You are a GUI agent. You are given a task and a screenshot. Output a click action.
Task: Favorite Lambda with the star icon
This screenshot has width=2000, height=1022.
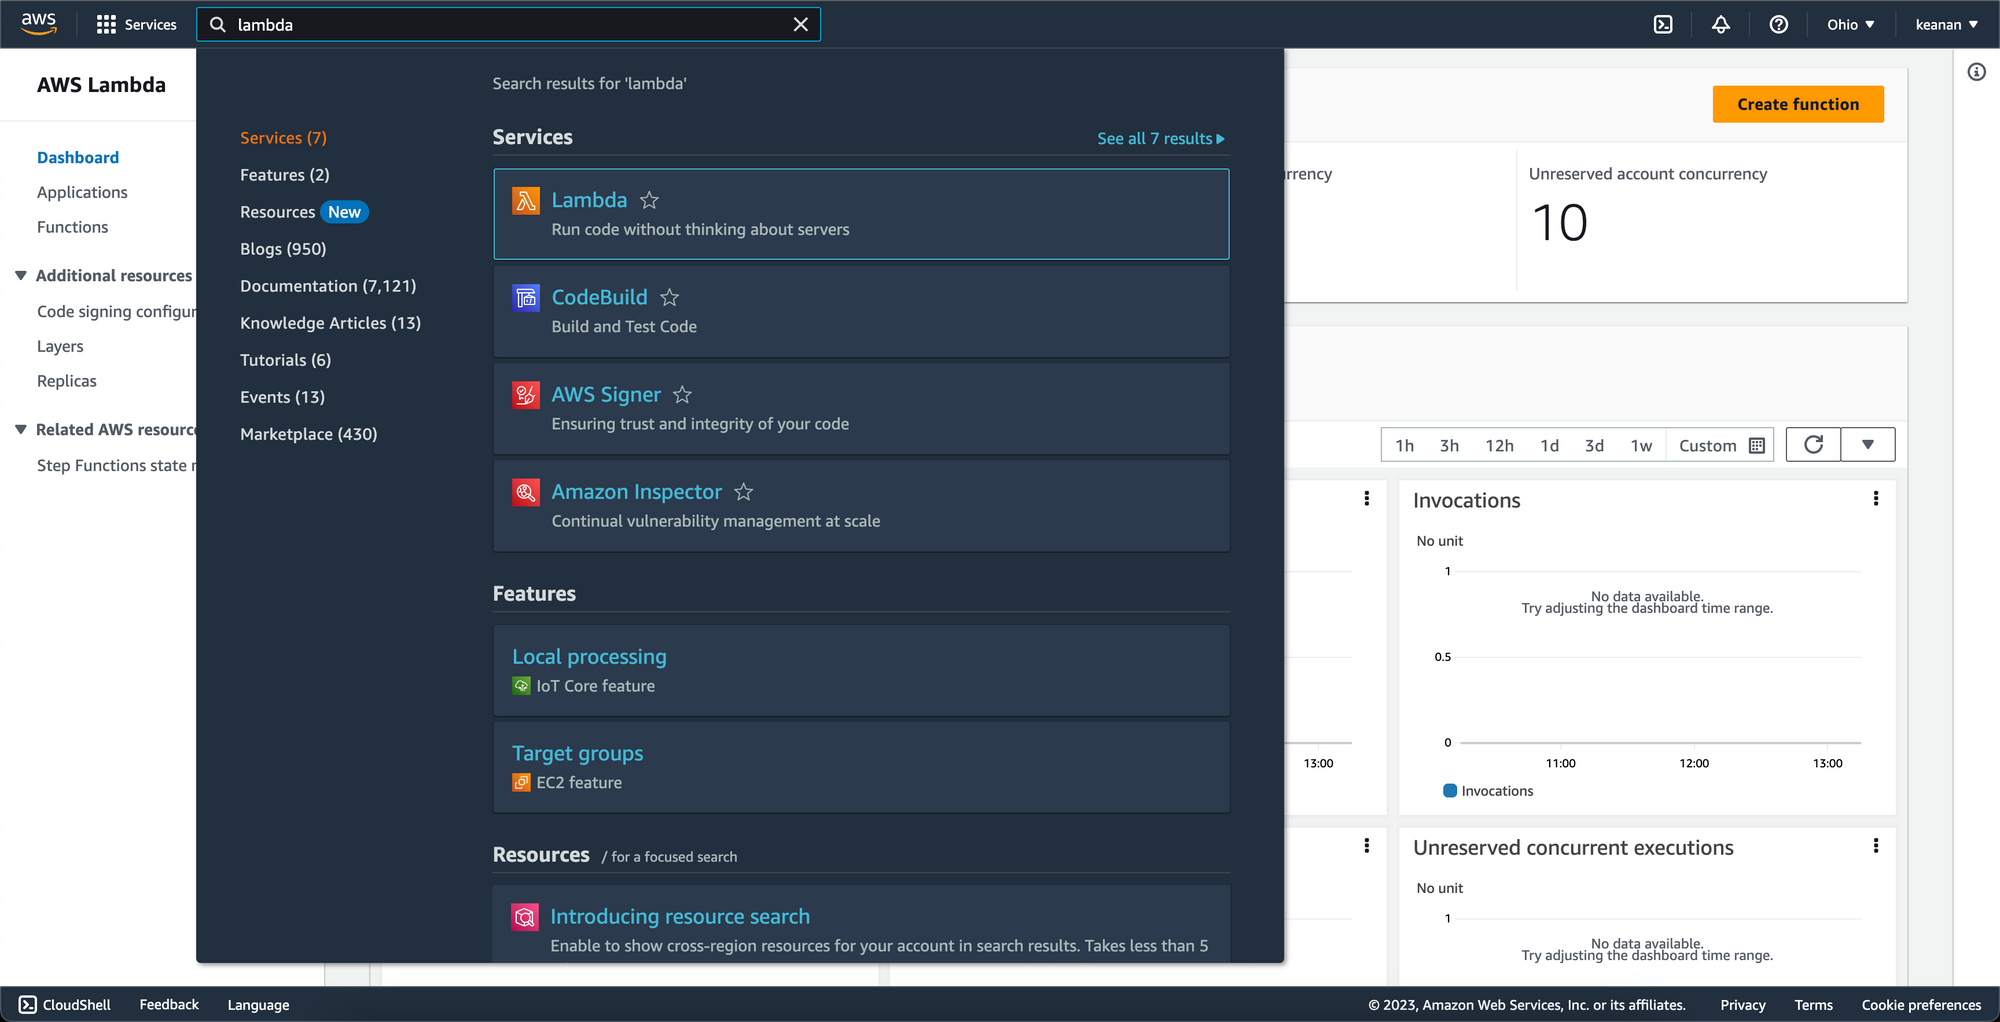point(650,200)
